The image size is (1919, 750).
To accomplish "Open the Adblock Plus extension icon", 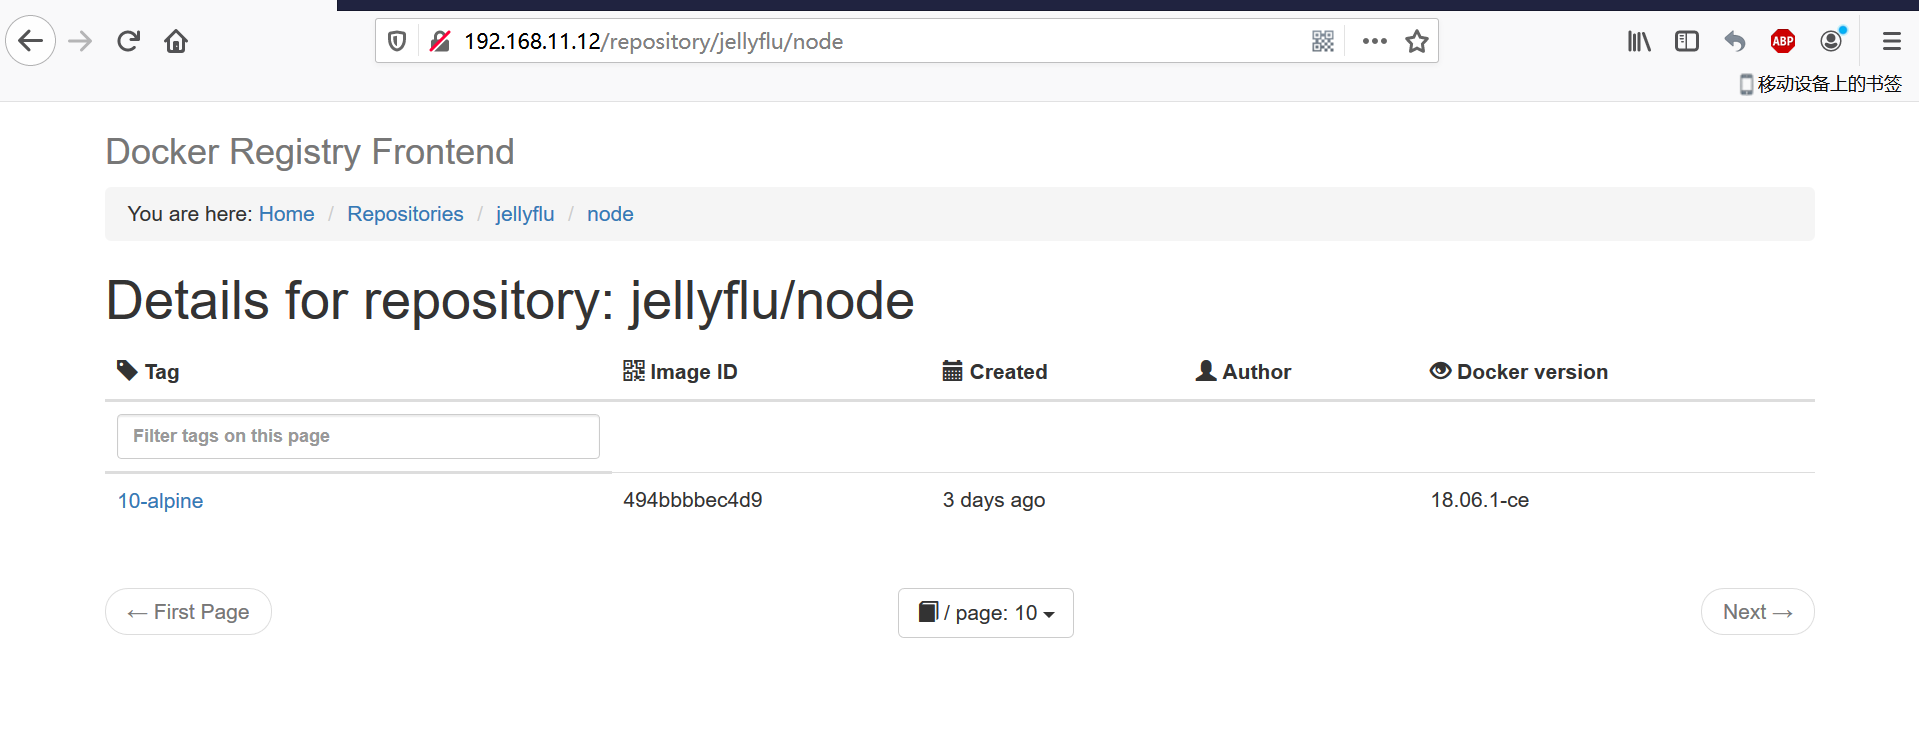I will (x=1783, y=41).
